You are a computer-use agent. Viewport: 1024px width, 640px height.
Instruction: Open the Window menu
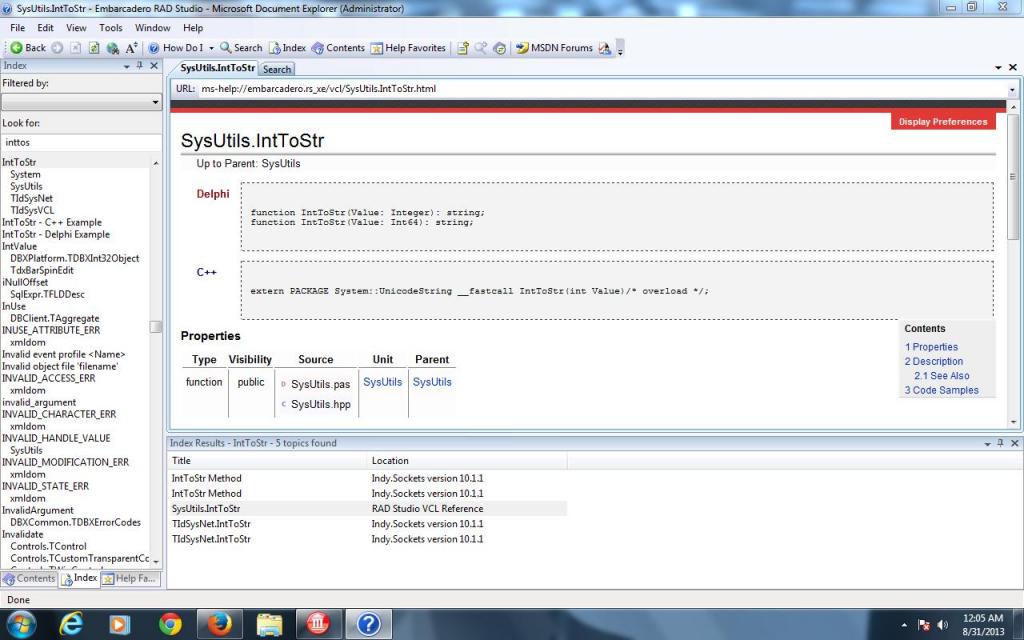153,27
